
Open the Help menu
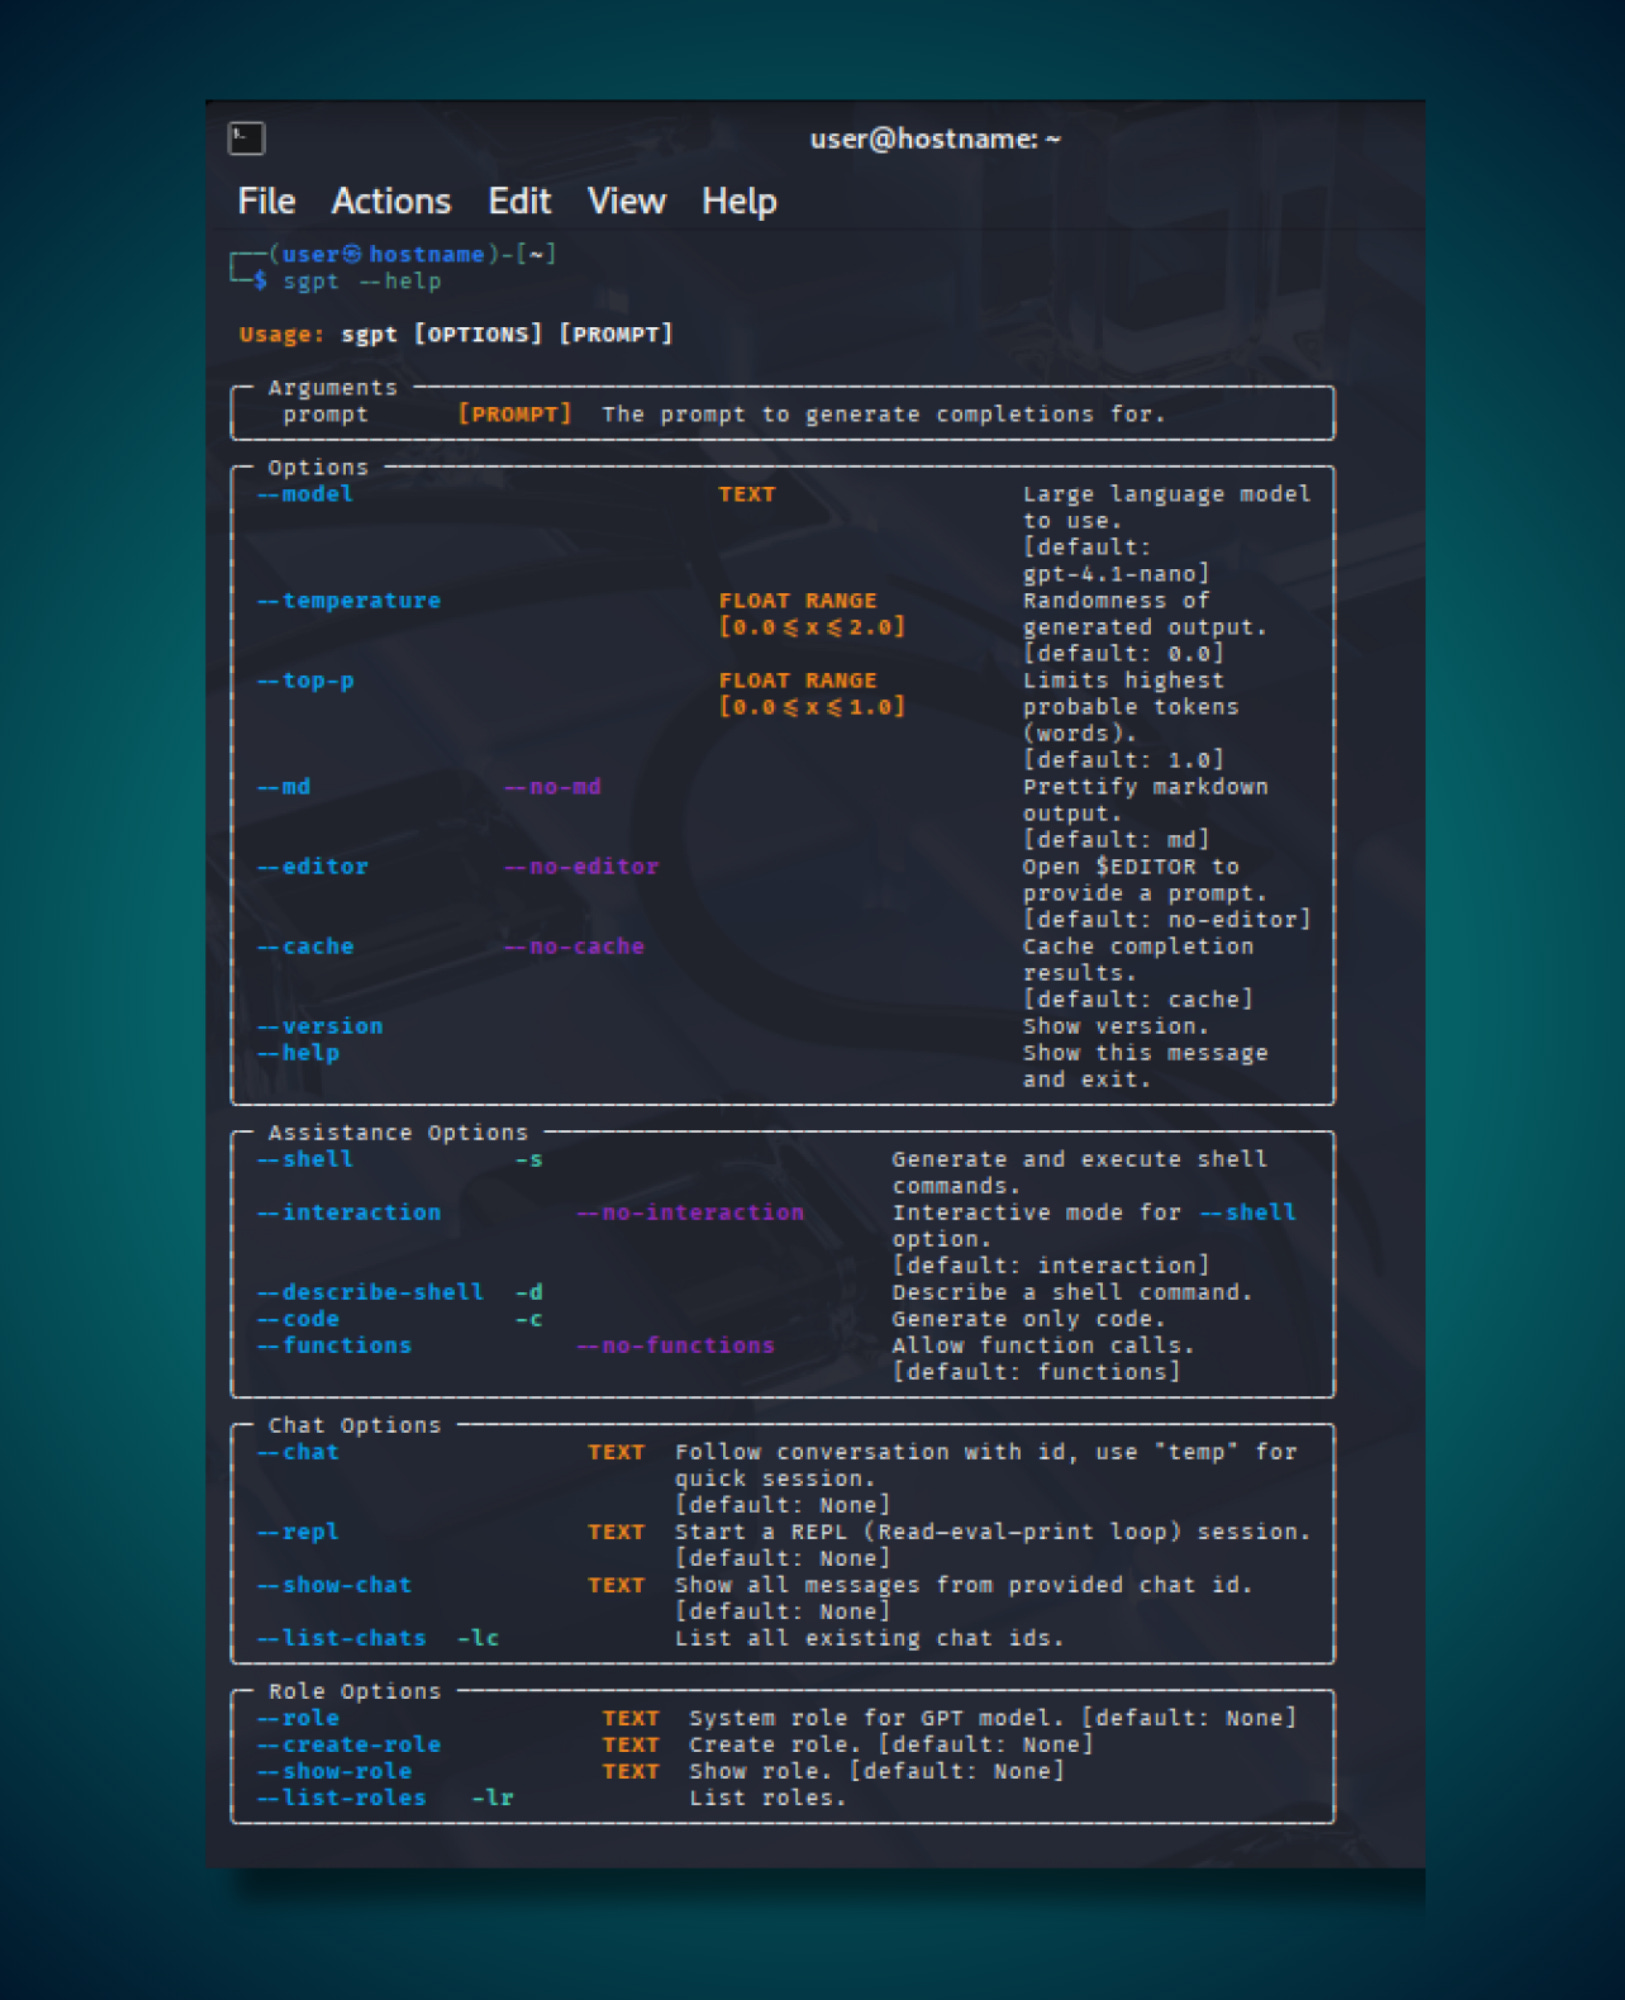[x=739, y=202]
